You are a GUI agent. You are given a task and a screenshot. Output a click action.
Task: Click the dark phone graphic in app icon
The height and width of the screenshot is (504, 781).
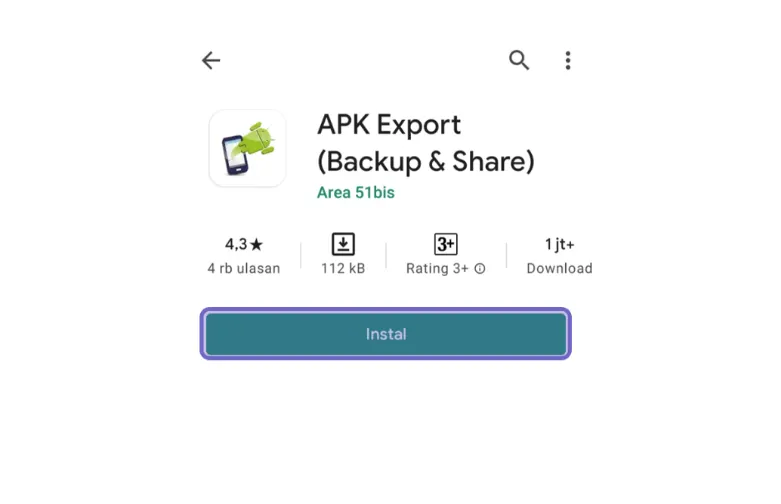(x=235, y=155)
